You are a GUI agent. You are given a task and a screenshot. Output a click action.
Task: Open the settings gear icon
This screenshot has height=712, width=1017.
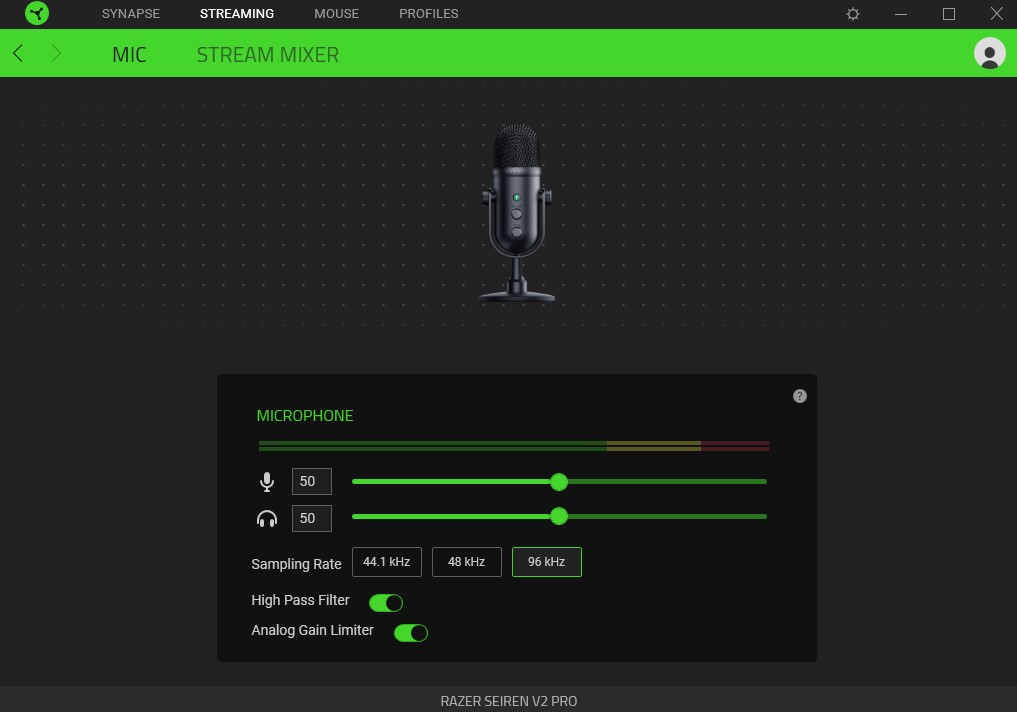pos(852,14)
